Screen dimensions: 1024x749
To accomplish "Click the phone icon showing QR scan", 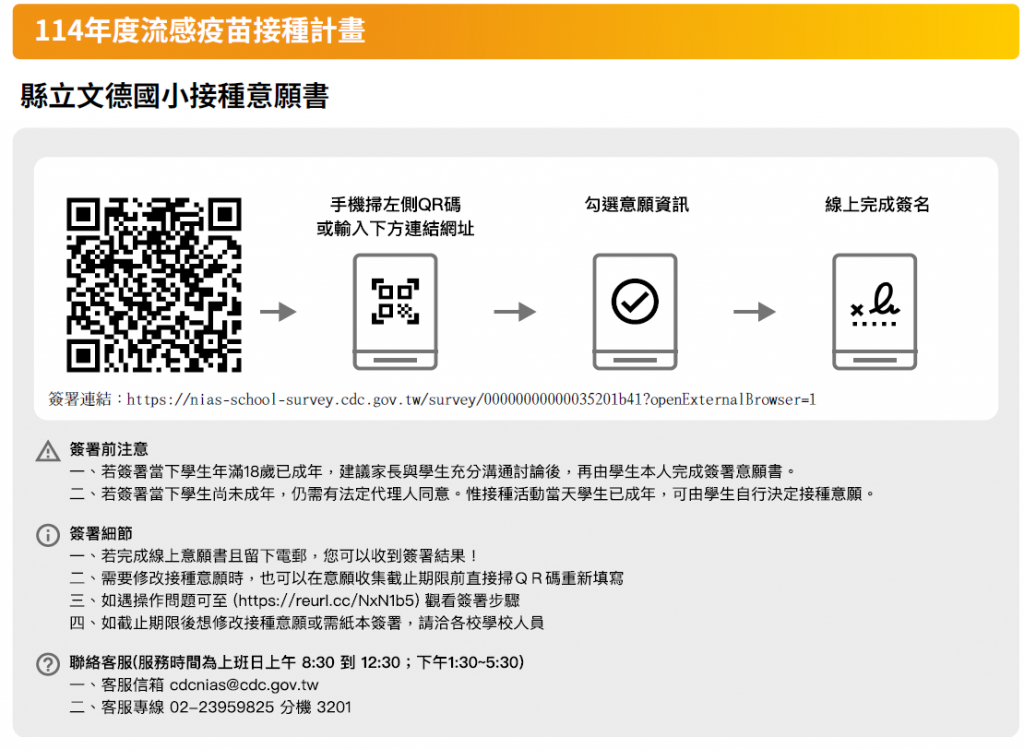I will pos(395,312).
